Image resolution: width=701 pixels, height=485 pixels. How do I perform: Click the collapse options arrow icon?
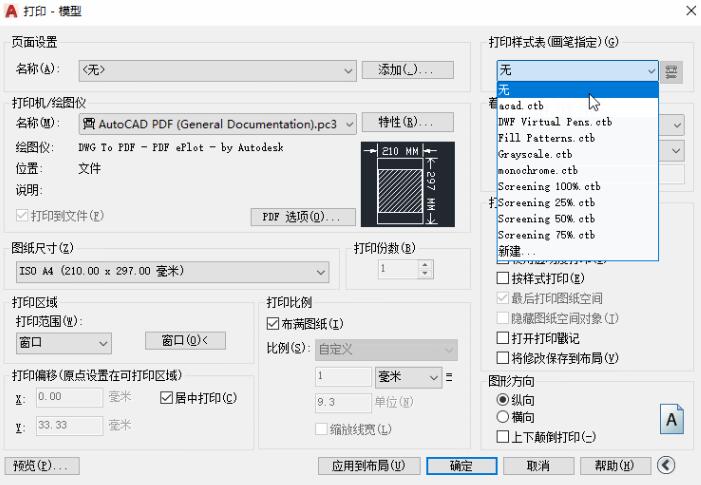(666, 465)
